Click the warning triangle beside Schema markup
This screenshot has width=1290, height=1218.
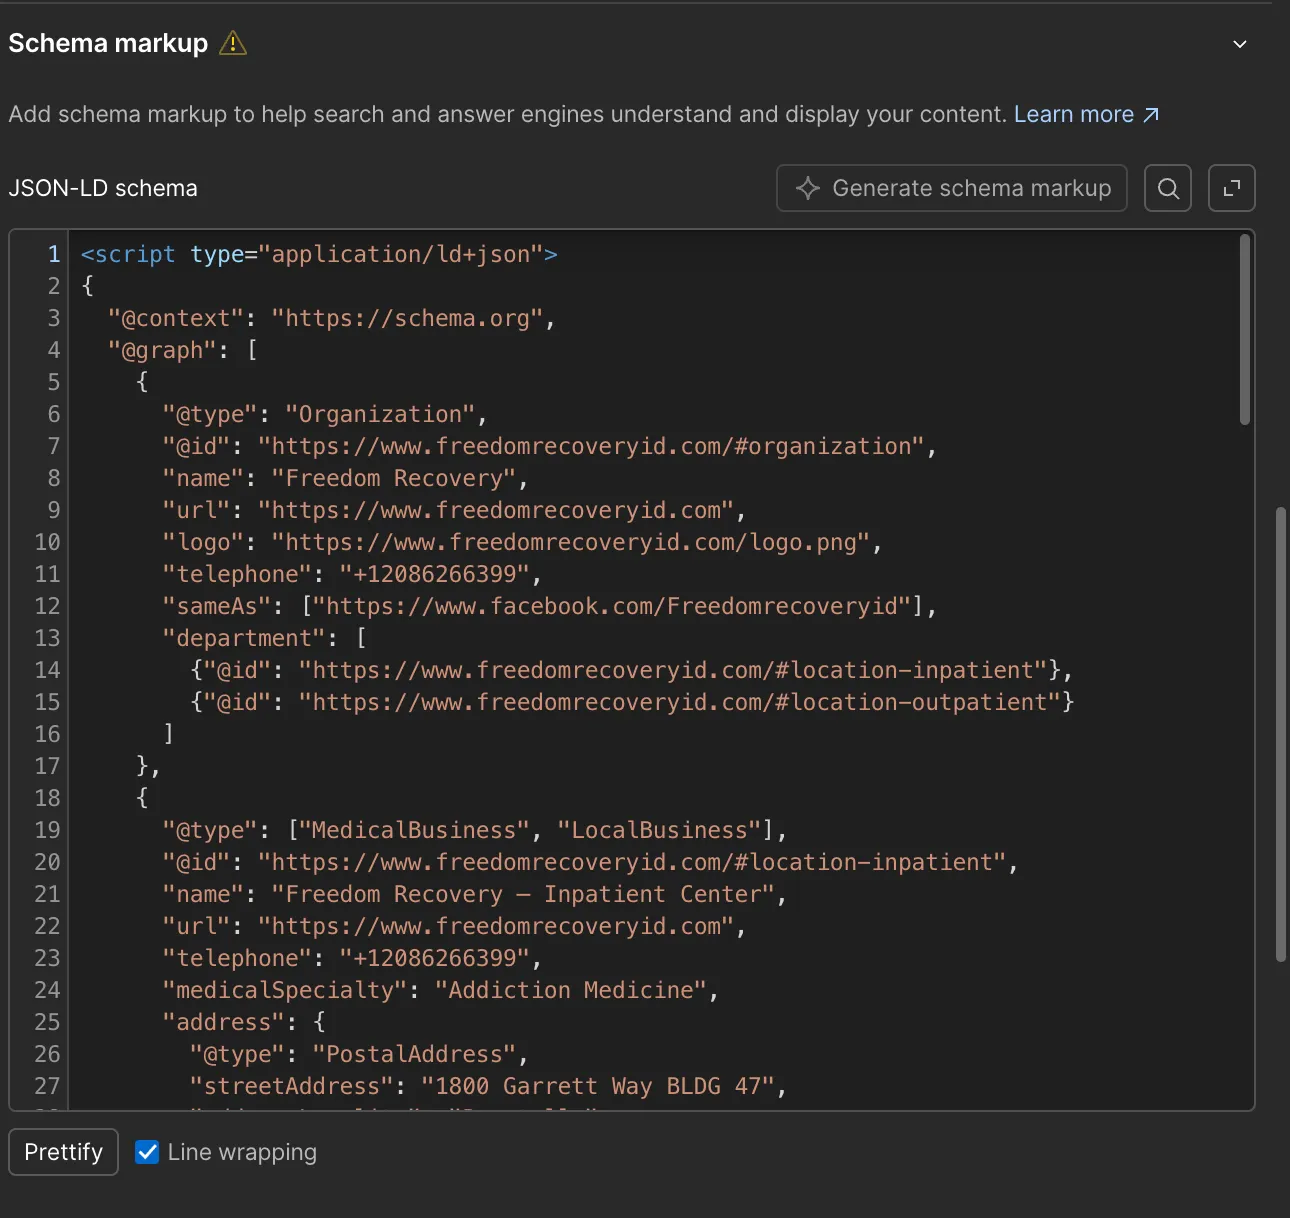pos(232,43)
